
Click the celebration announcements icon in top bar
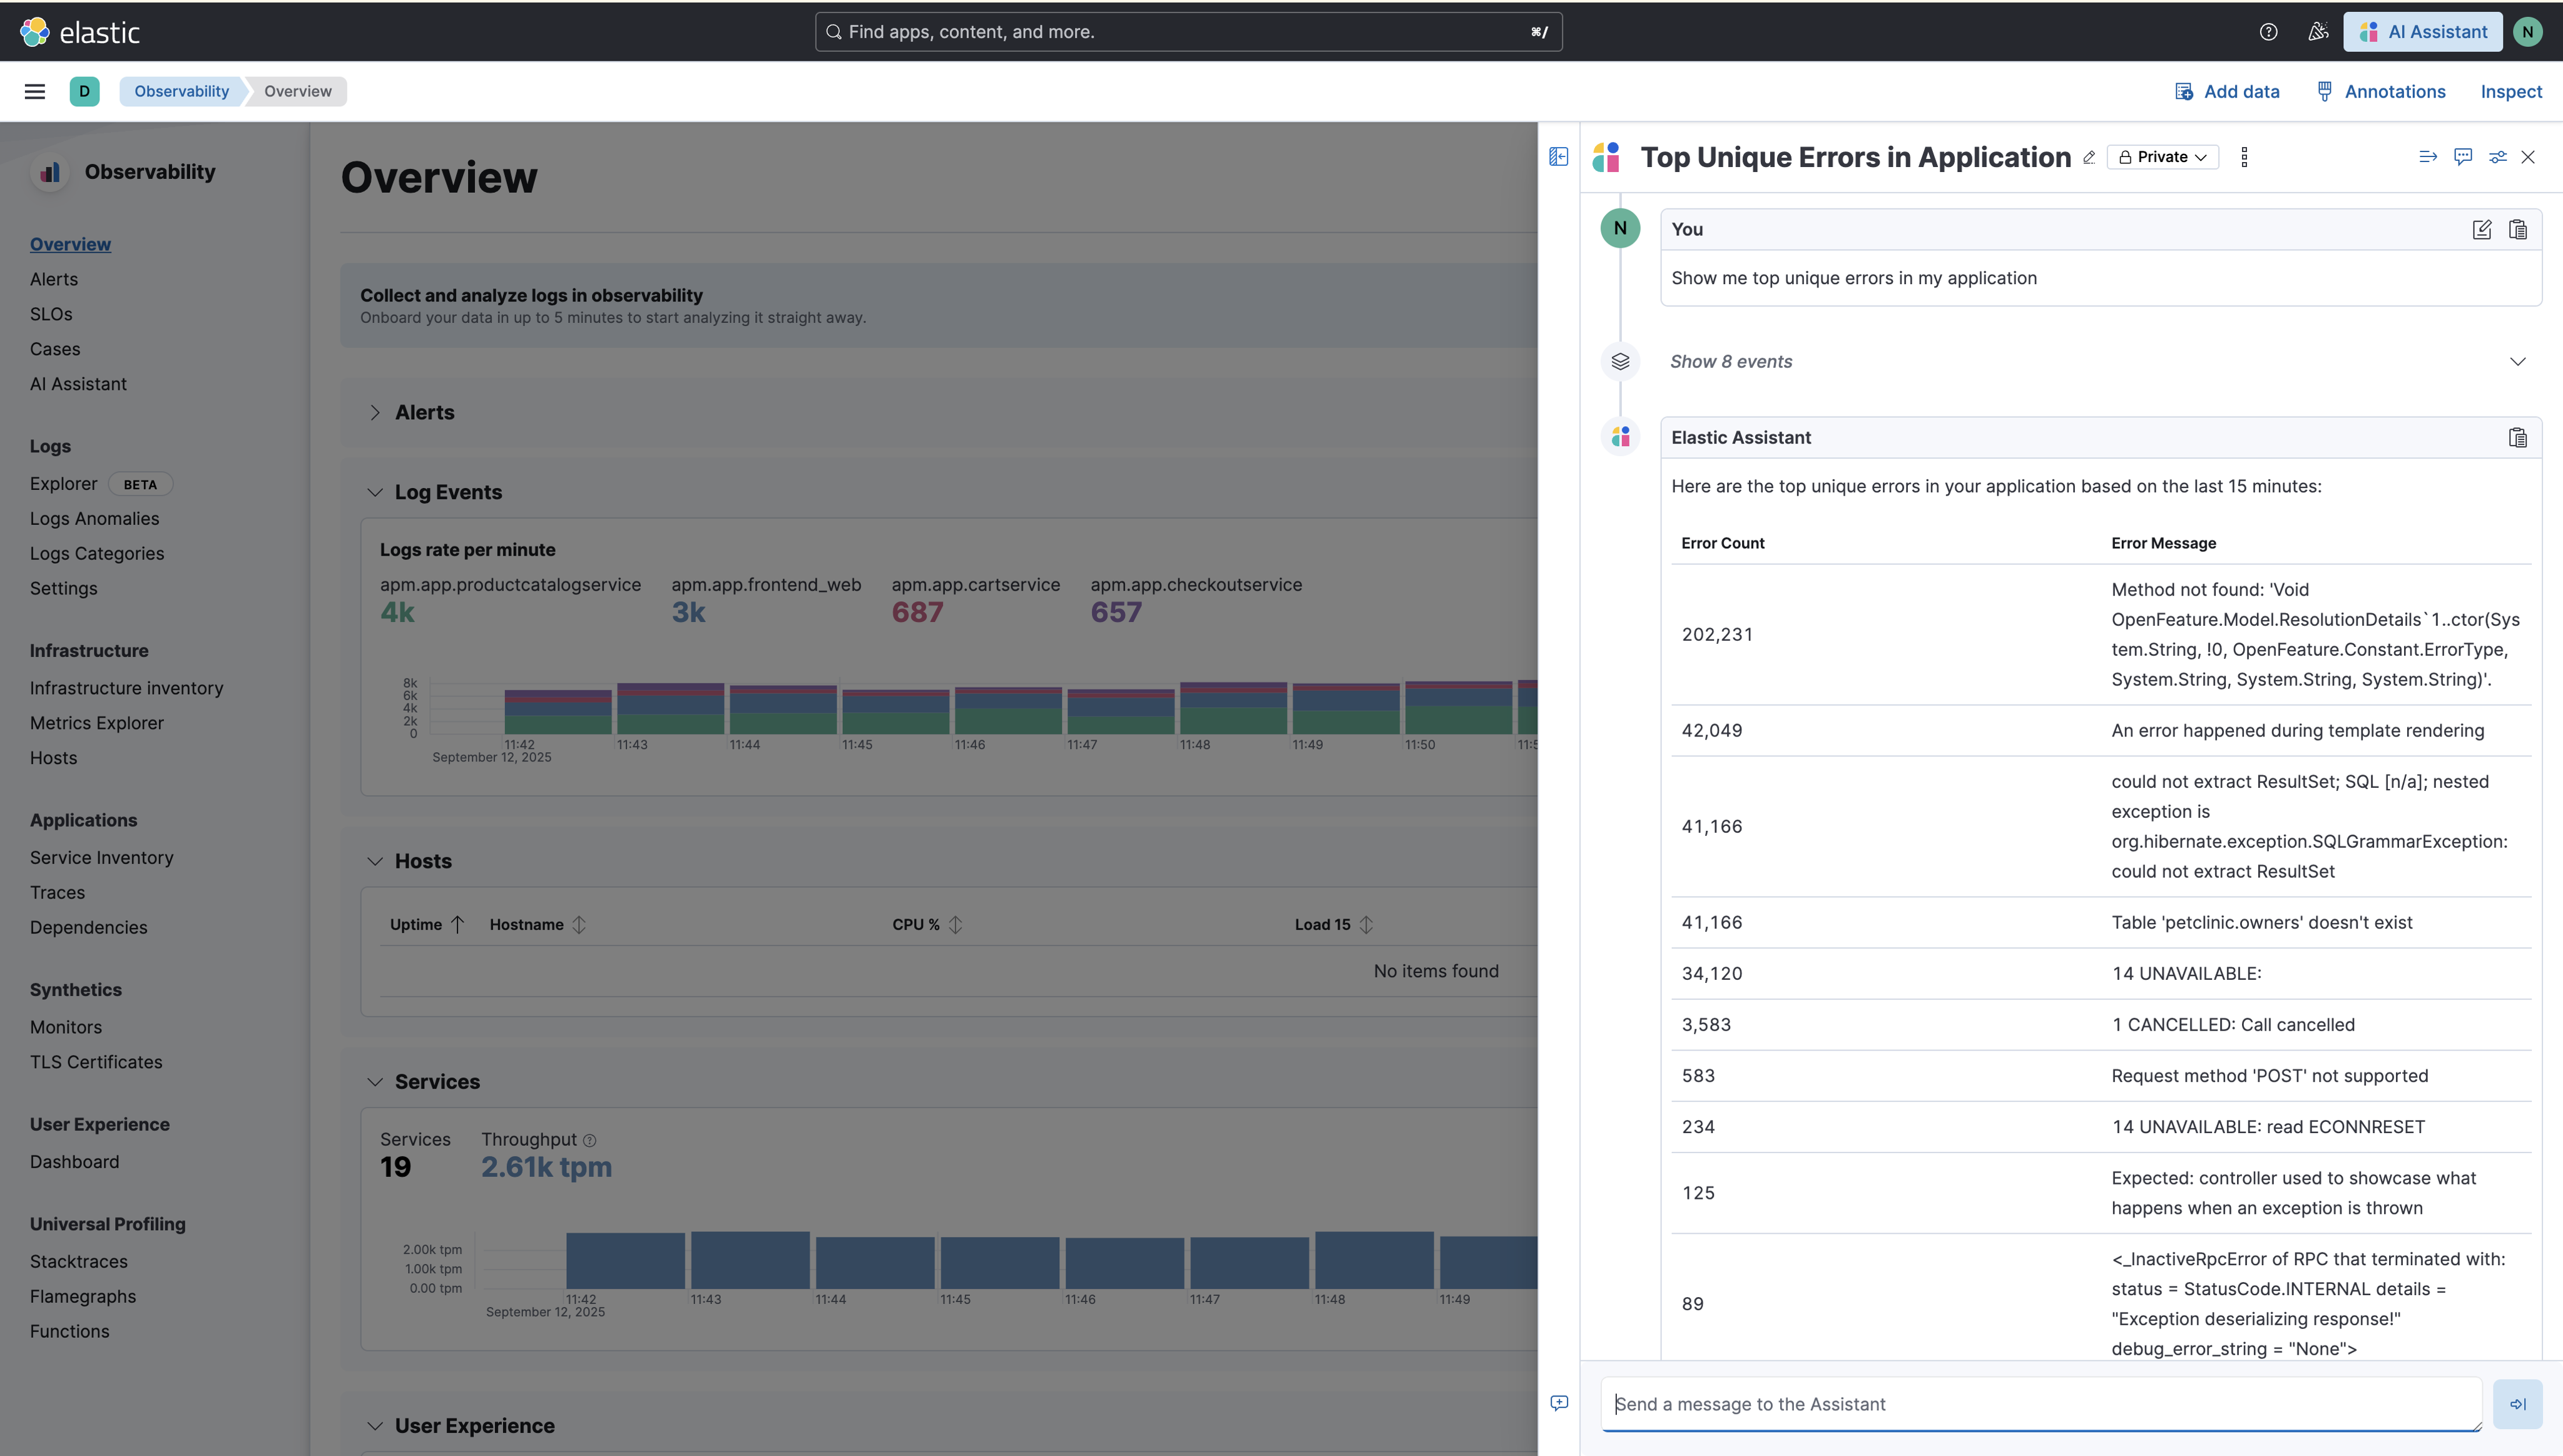[x=2318, y=31]
